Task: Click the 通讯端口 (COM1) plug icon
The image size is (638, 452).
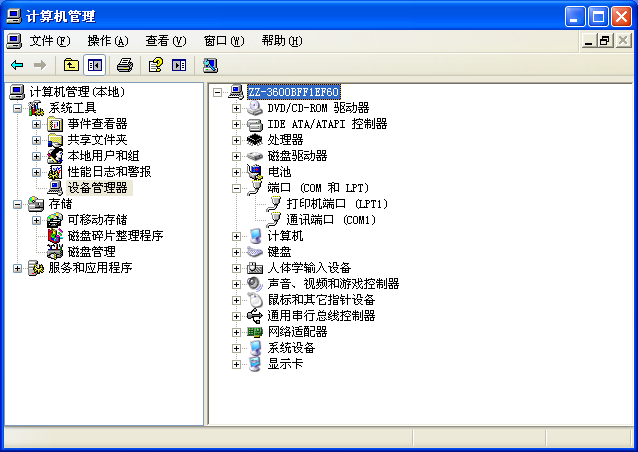Action: point(274,220)
